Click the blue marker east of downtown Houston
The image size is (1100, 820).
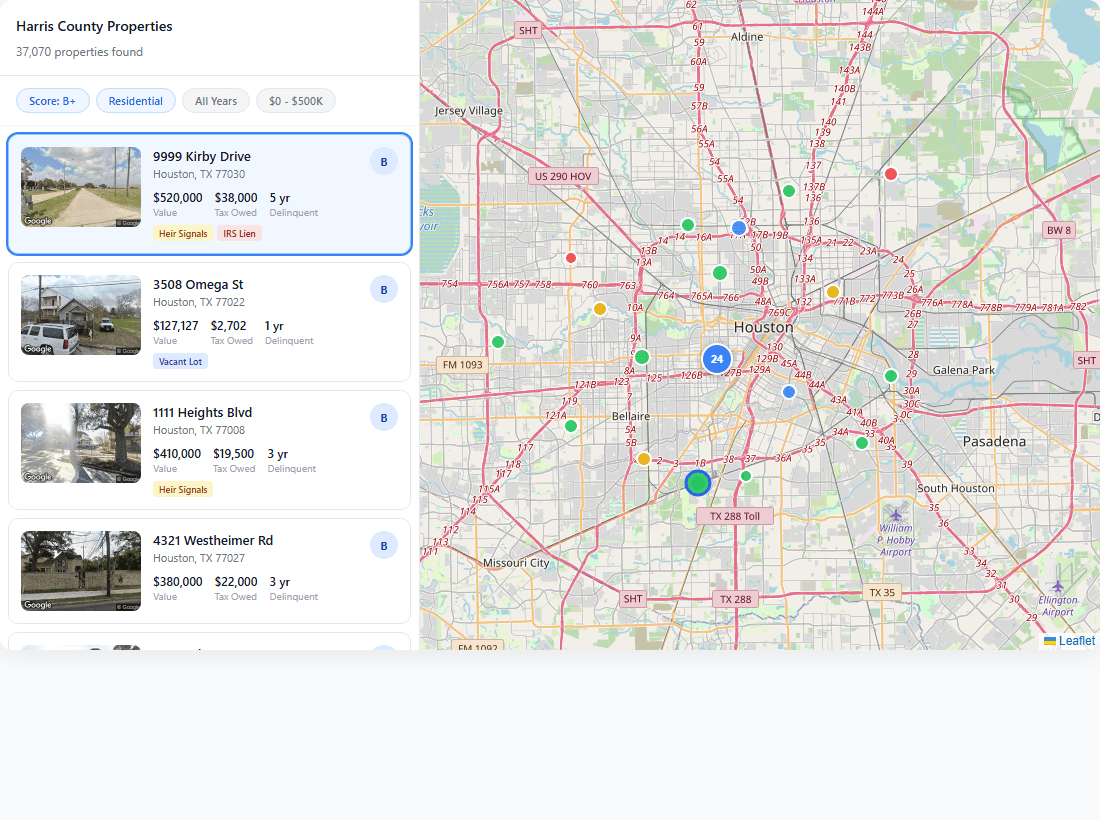point(789,392)
